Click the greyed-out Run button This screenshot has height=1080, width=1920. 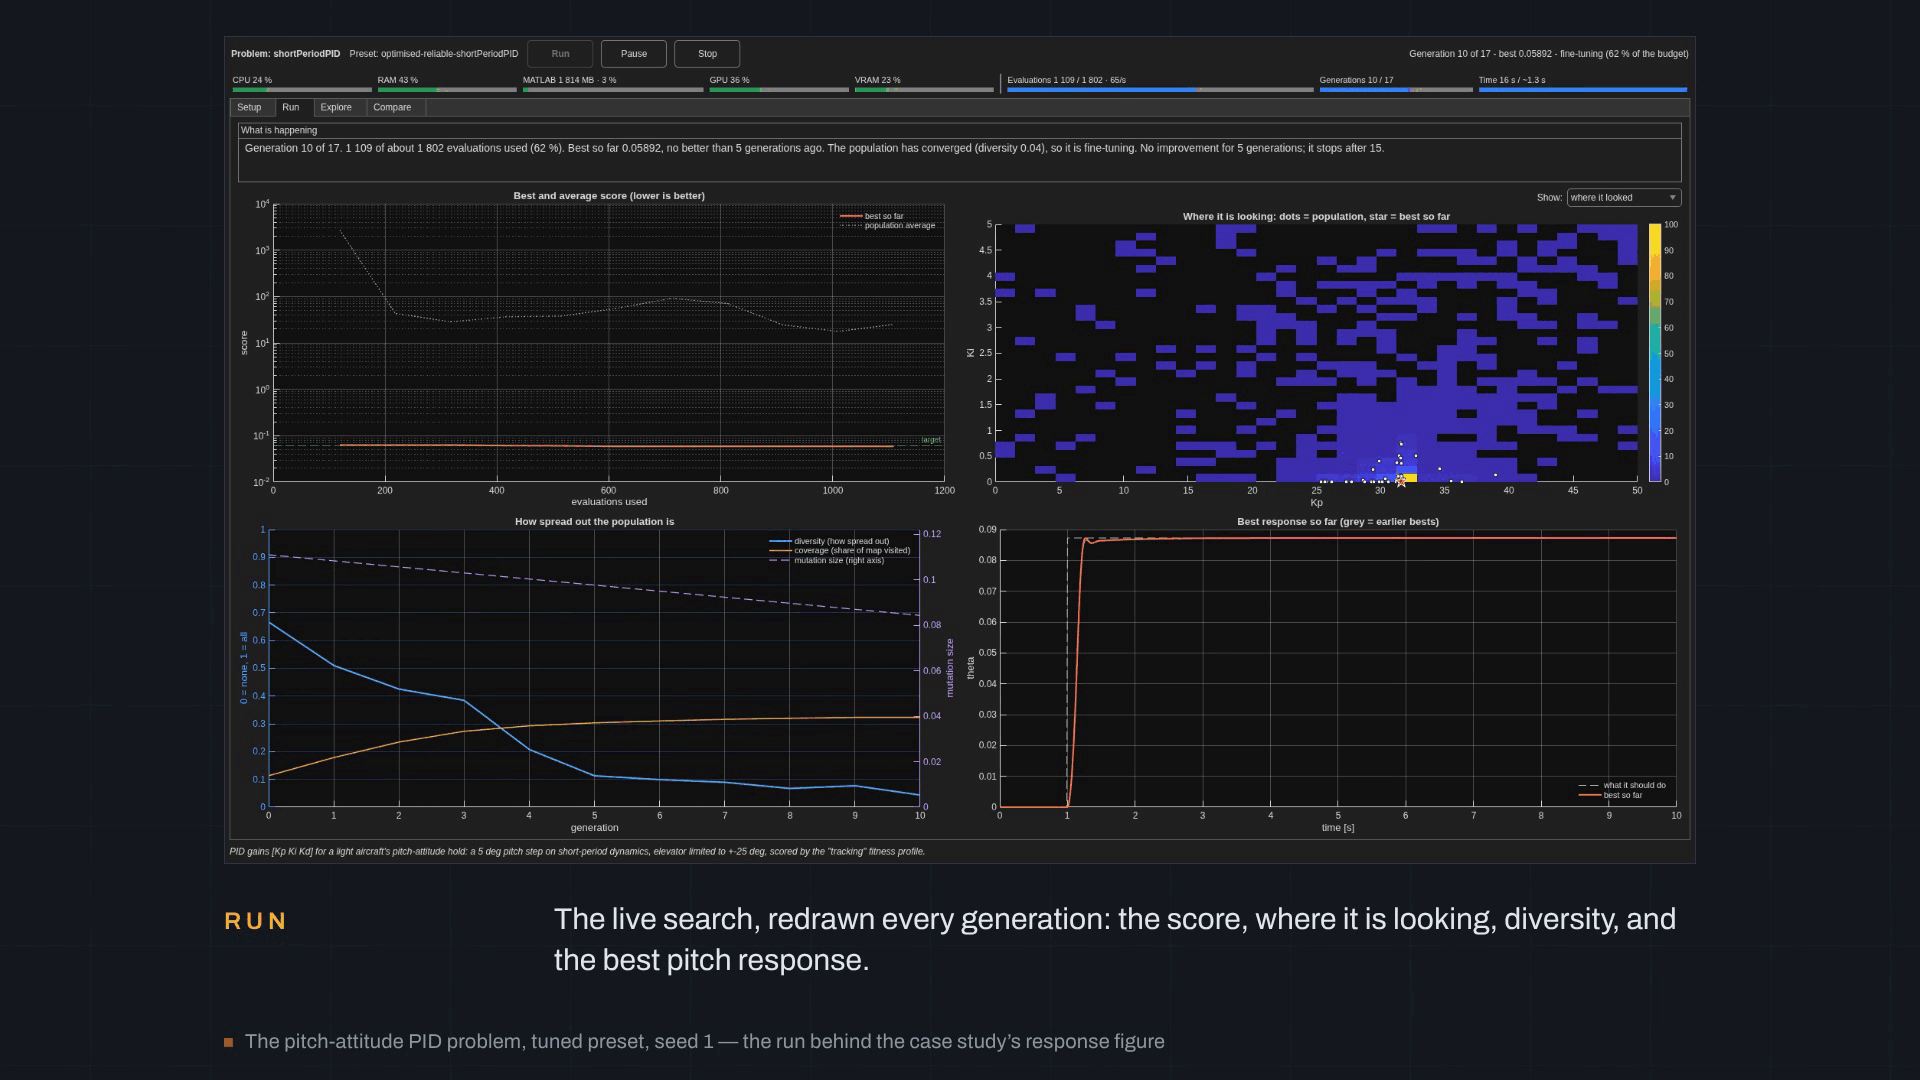coord(560,54)
